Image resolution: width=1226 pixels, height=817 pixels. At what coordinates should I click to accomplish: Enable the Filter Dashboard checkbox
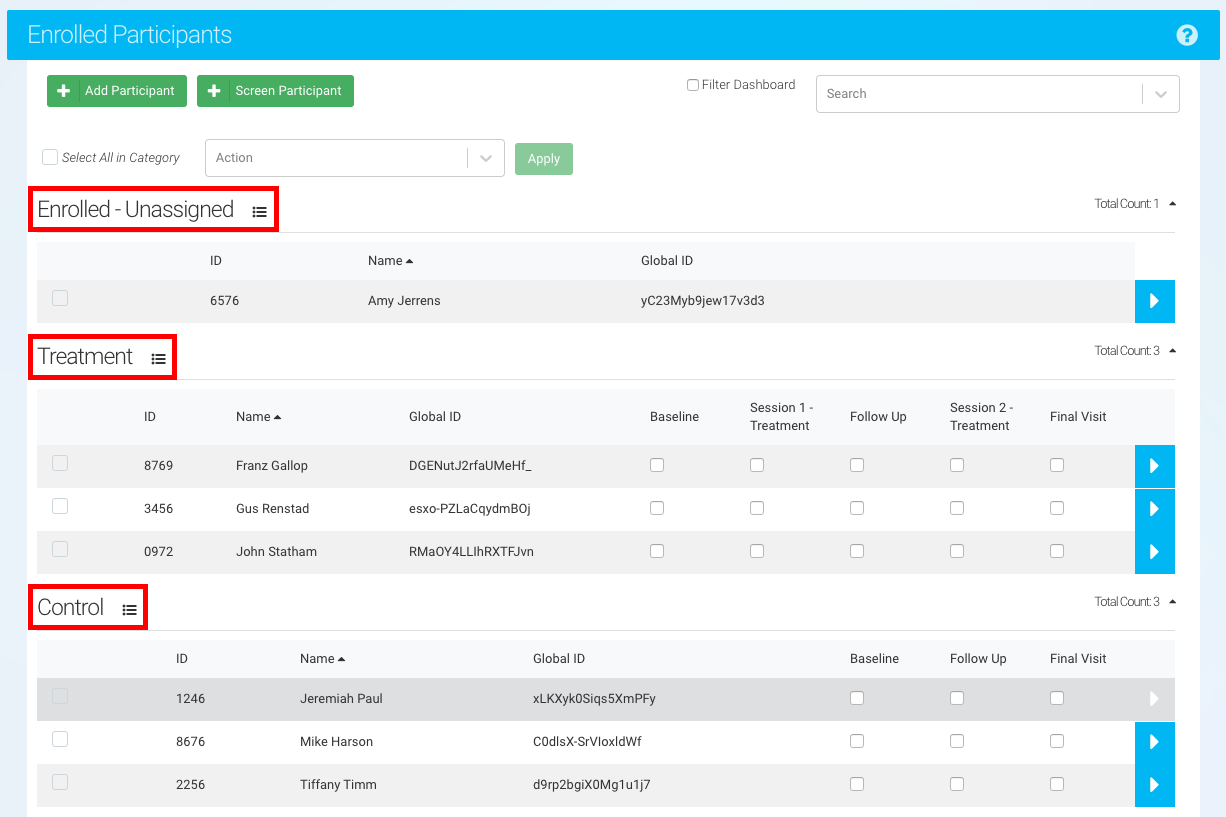(693, 85)
